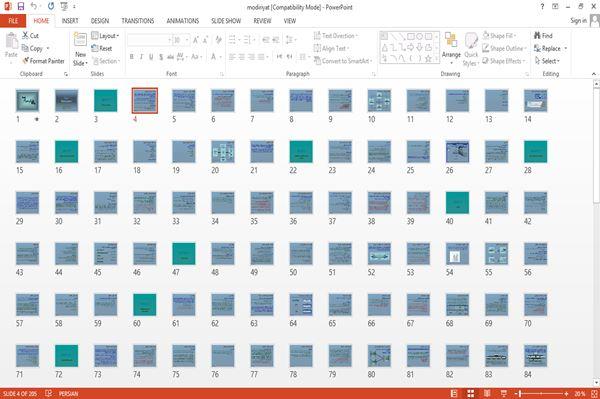Viewport: 600px width, 399px height.
Task: Toggle Align Left paragraph
Action: coord(232,57)
